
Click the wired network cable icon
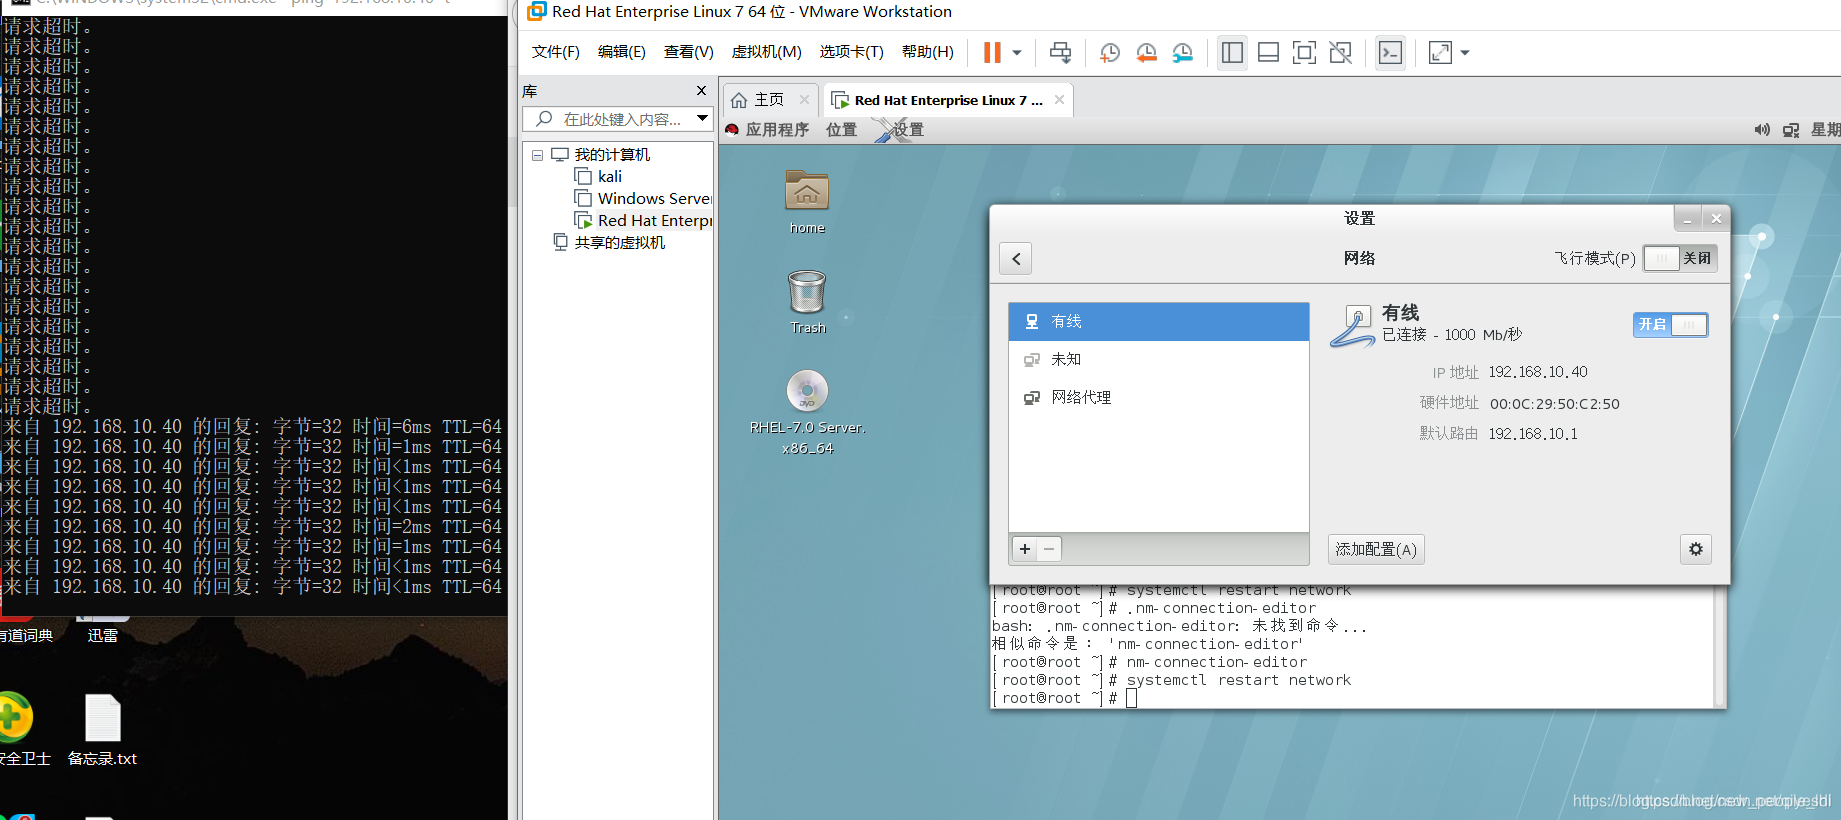coord(1352,326)
